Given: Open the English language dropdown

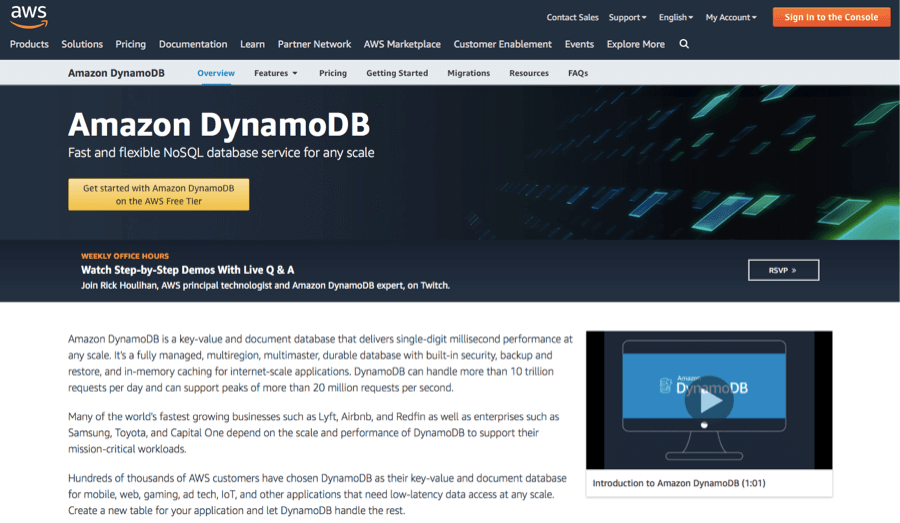Looking at the screenshot, I should [x=676, y=17].
